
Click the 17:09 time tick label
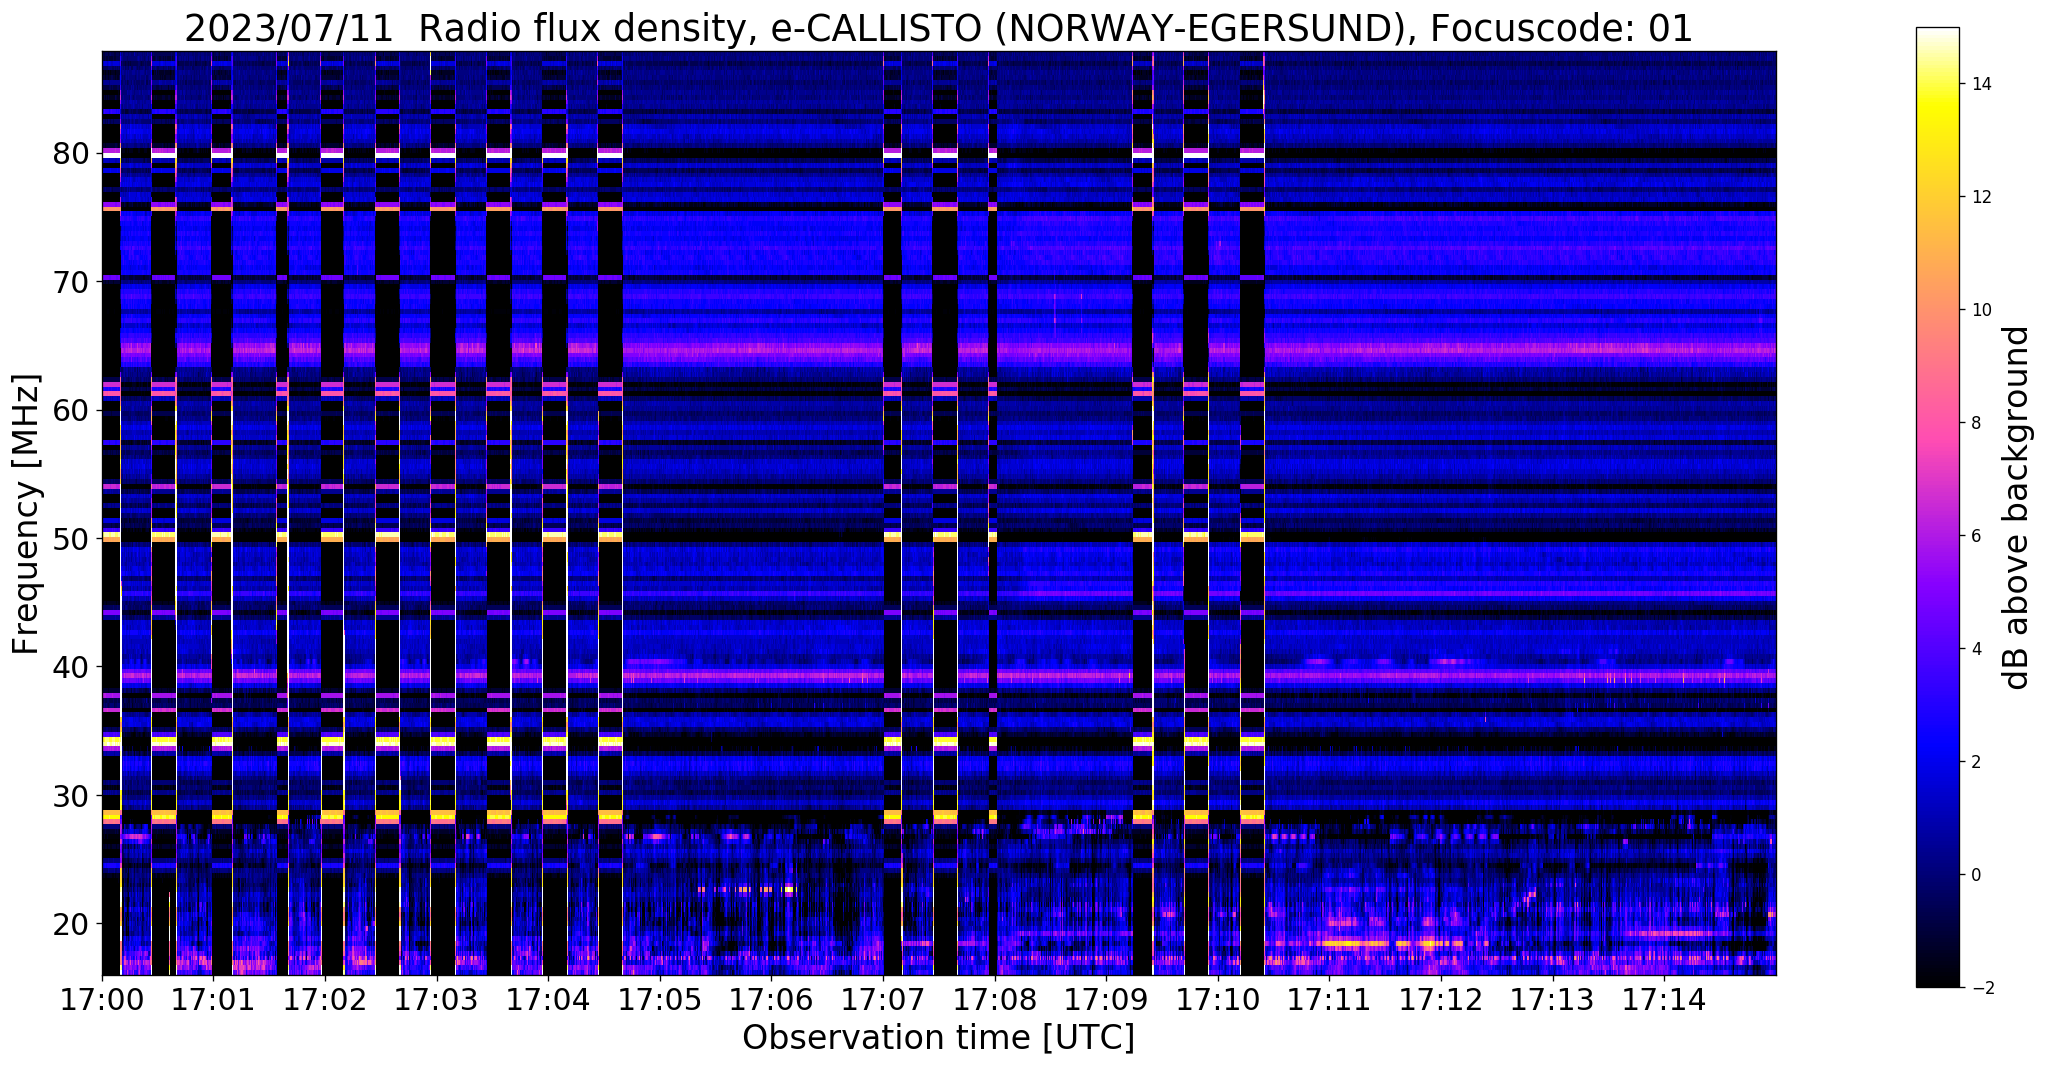1106,999
